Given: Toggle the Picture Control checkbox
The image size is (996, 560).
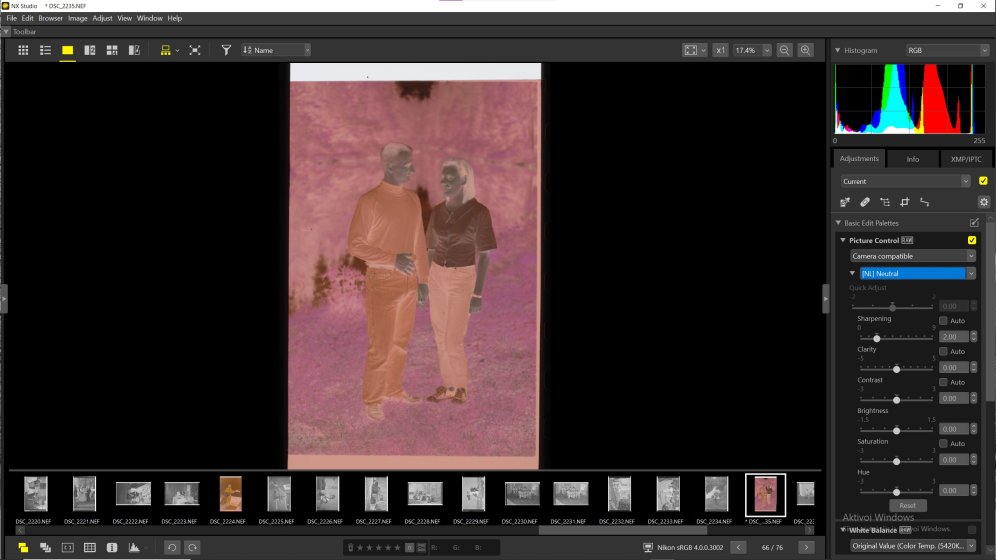Looking at the screenshot, I should 972,240.
